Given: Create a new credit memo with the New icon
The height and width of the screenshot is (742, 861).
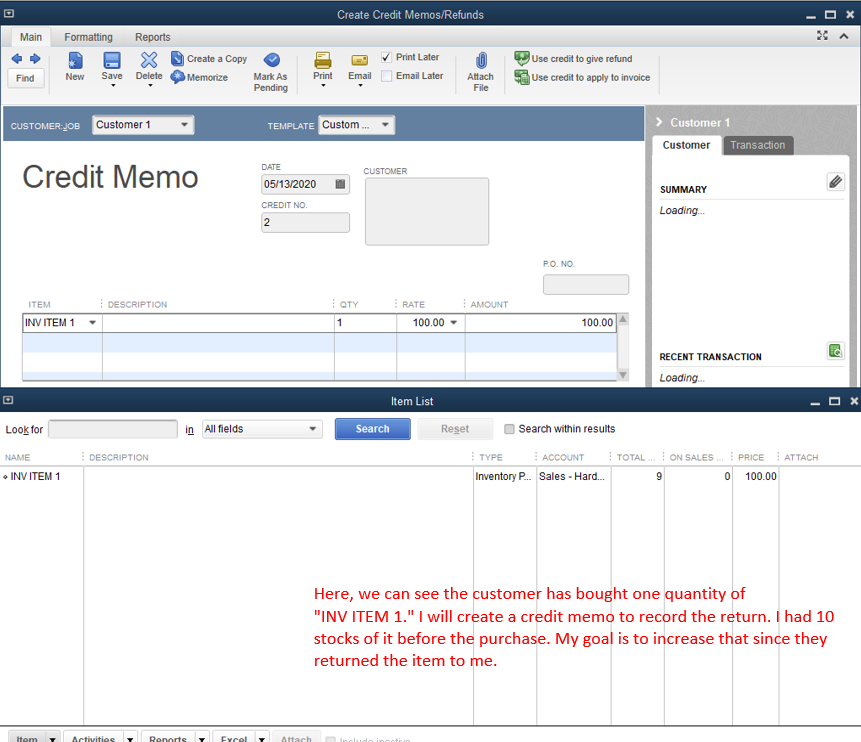Looking at the screenshot, I should 75,60.
